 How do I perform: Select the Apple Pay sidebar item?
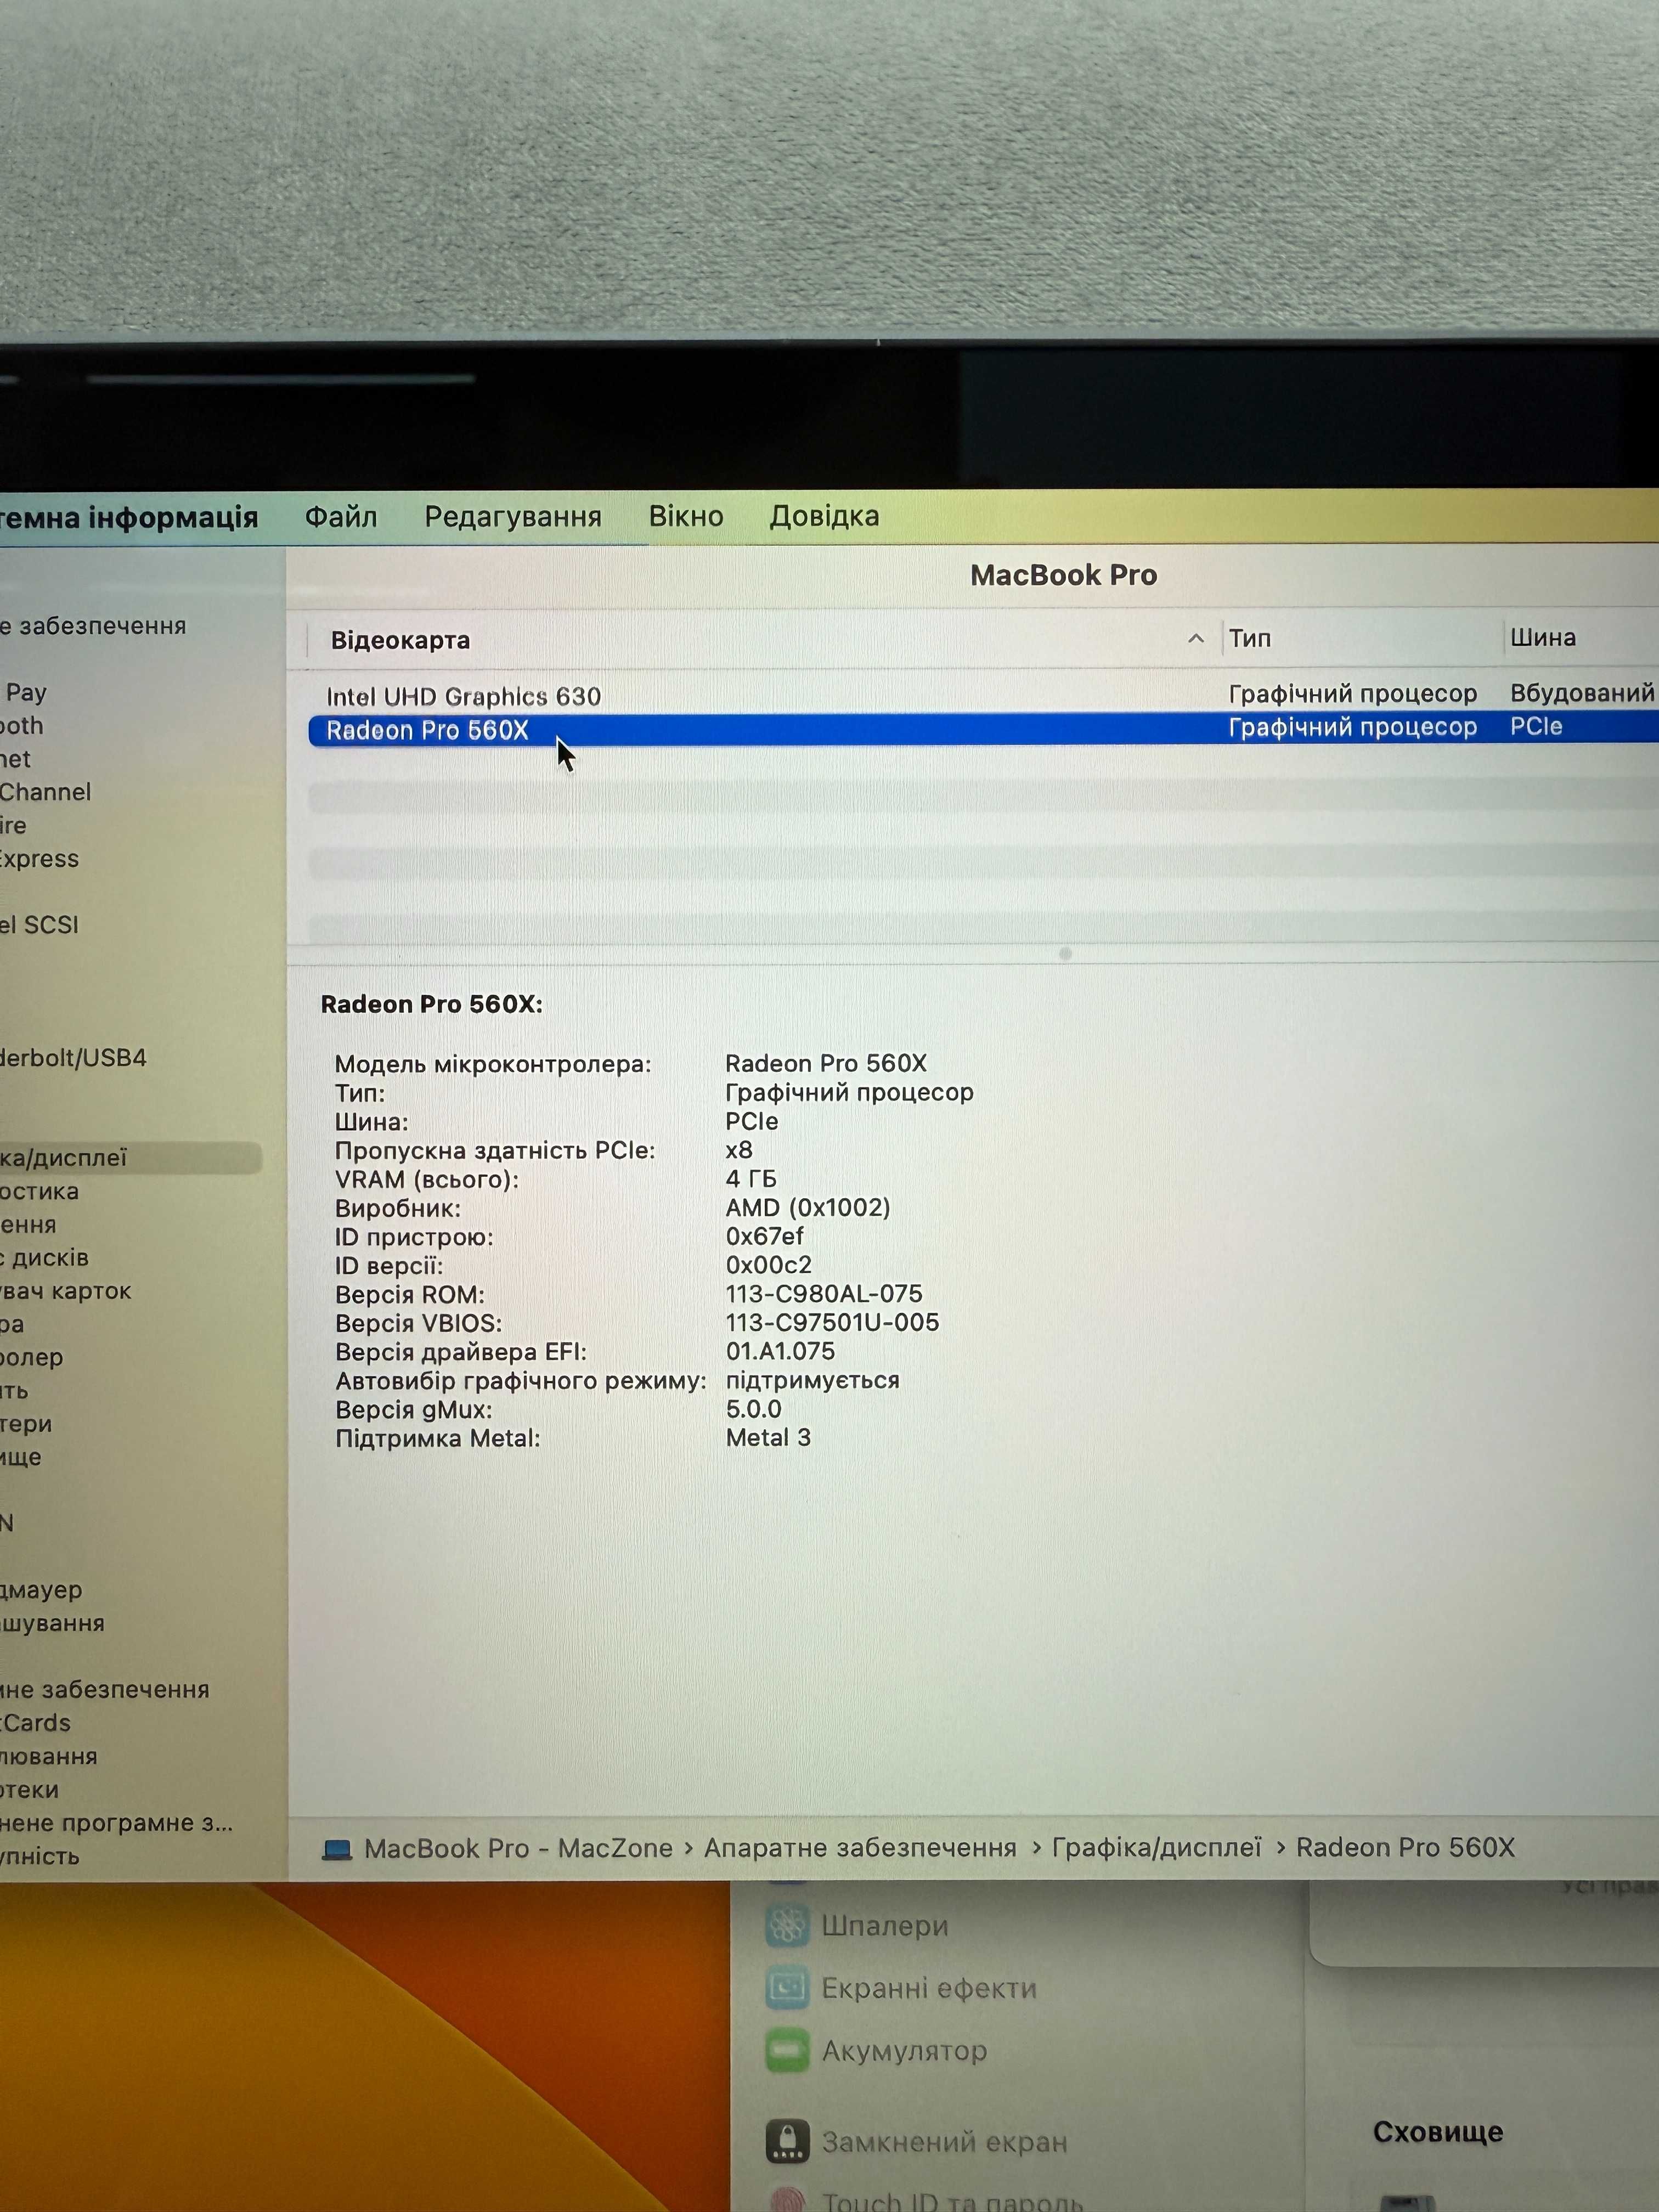[x=24, y=692]
